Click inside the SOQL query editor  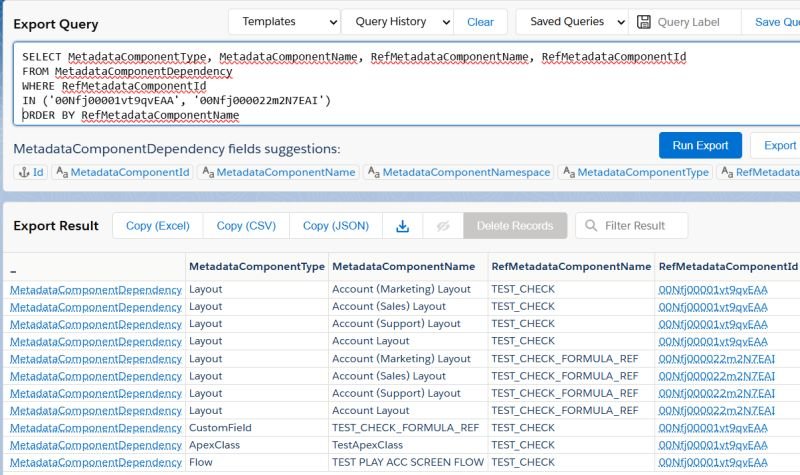click(408, 84)
